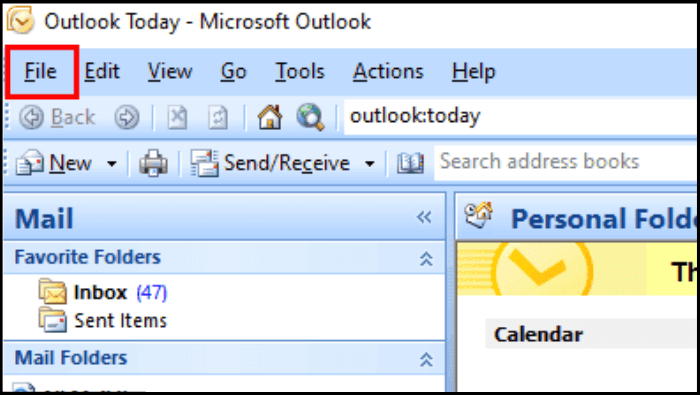Open the Tools menu
This screenshot has width=700, height=395.
[300, 71]
